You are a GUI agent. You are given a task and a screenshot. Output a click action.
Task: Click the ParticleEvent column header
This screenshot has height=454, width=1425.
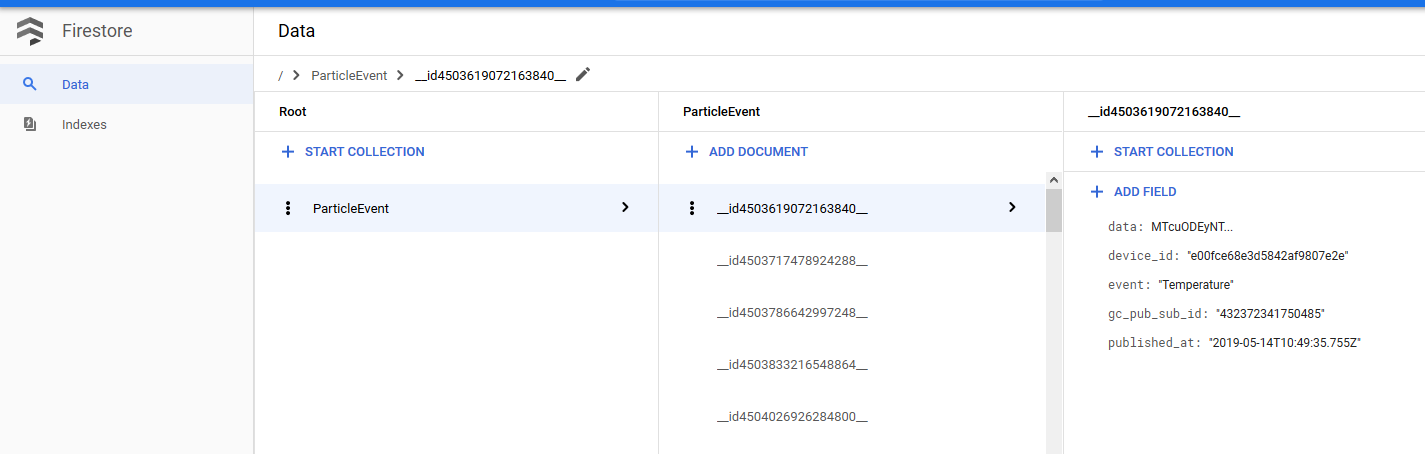click(x=722, y=112)
